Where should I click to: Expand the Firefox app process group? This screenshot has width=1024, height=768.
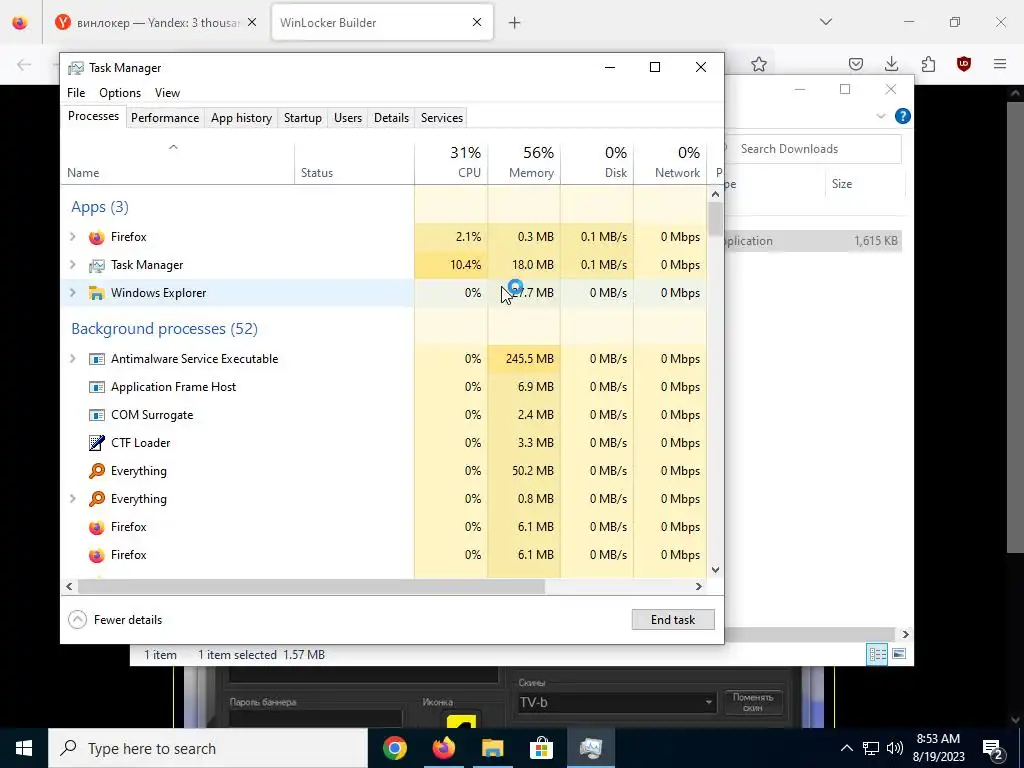click(72, 237)
